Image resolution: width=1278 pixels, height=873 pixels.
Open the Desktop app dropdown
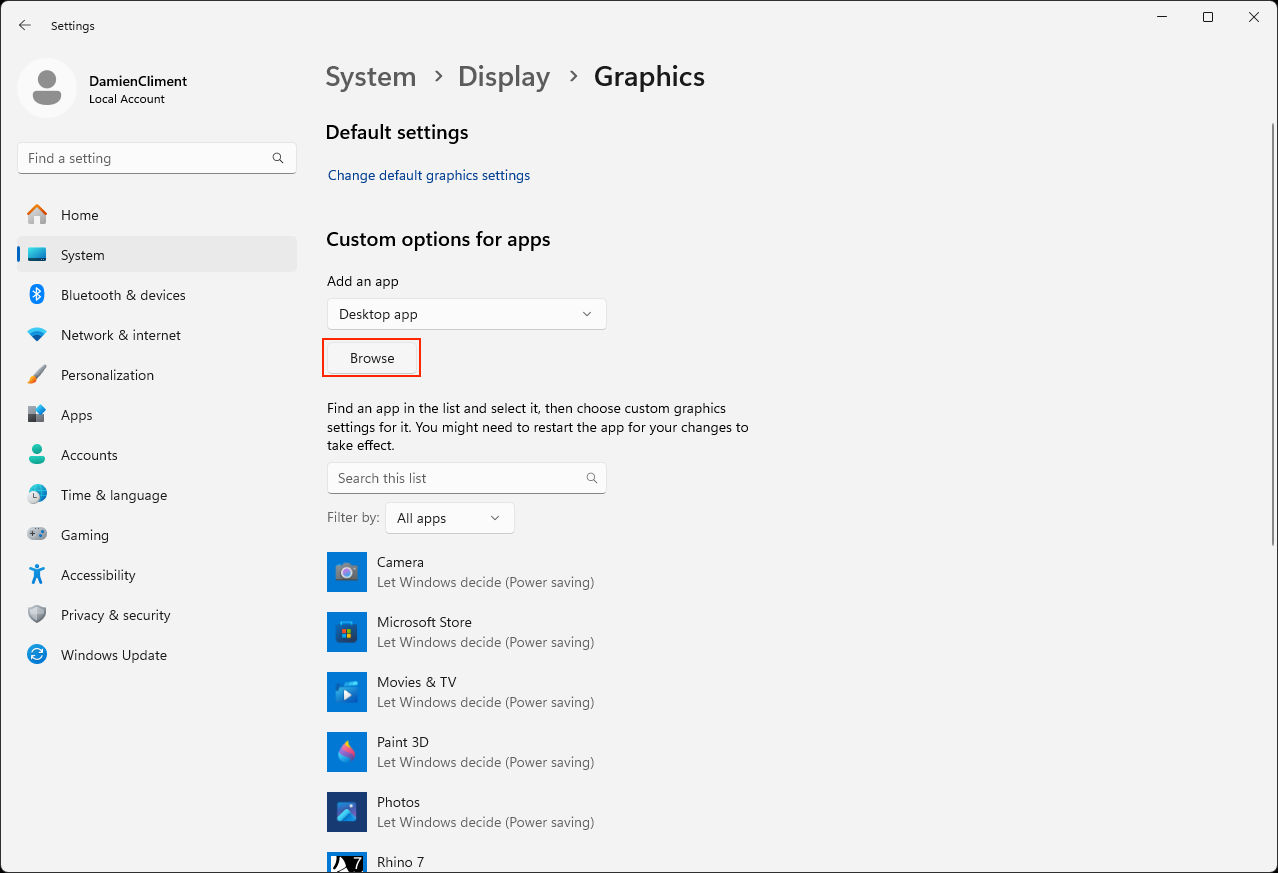(x=467, y=314)
